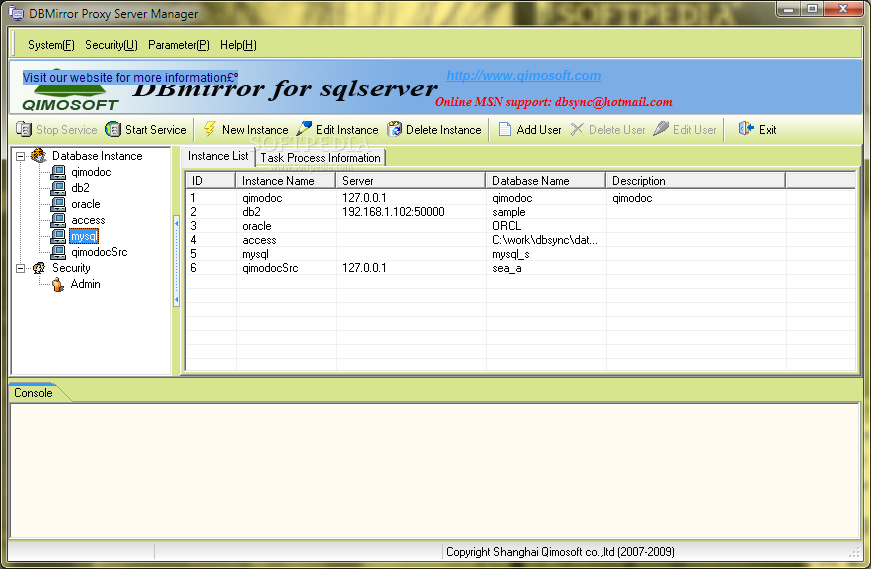The width and height of the screenshot is (871, 569).
Task: Open the System menu
Action: pos(51,45)
